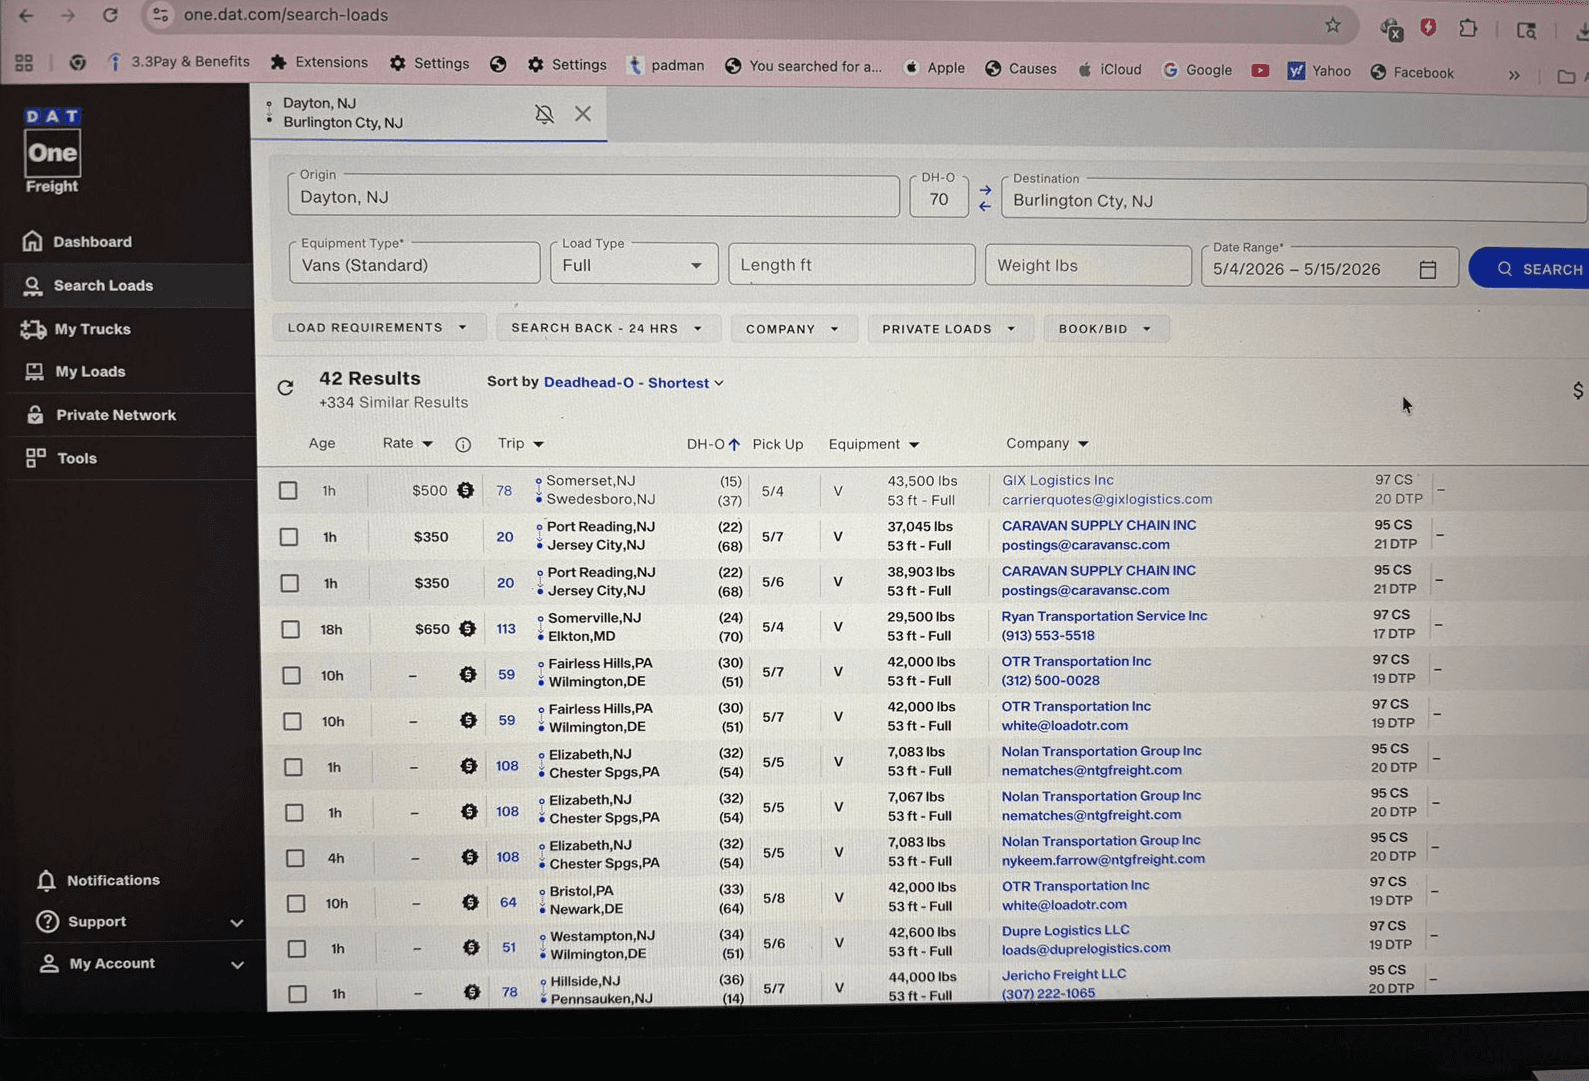Open the GIX Logistics Inc company link
1589x1081 pixels.
point(1058,480)
